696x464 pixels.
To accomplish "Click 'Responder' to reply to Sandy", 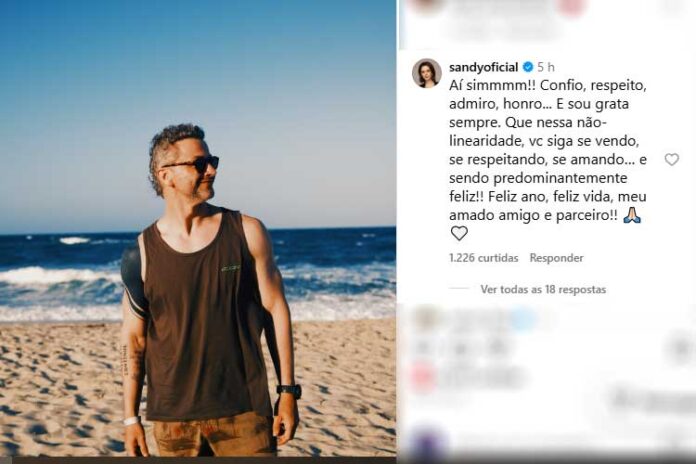I will point(556,258).
